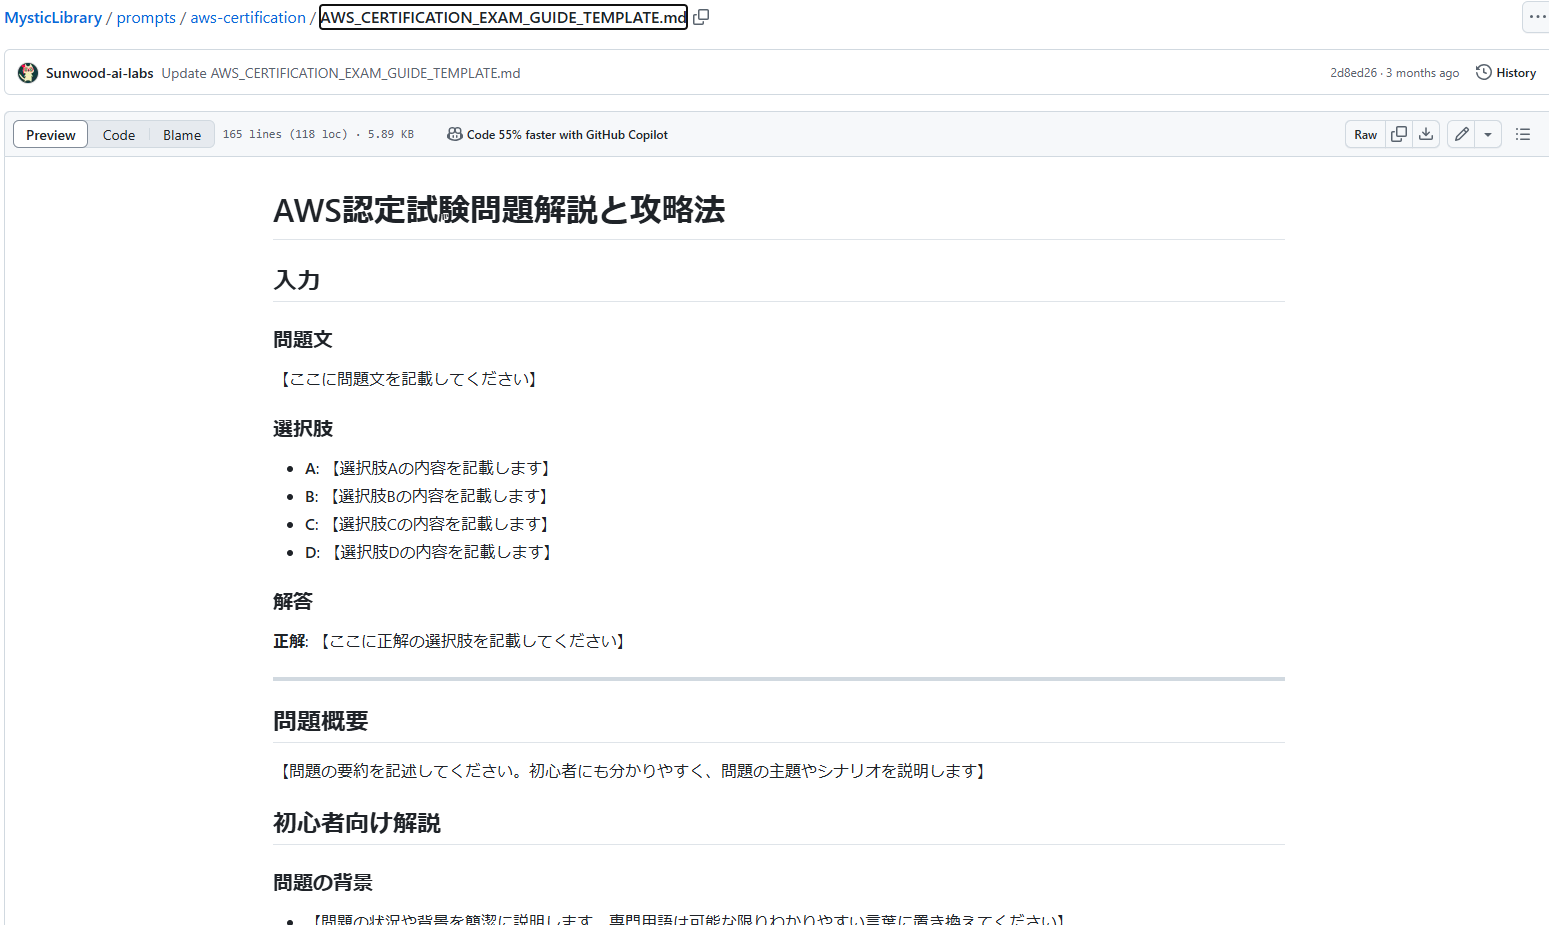This screenshot has width=1549, height=925.
Task: Go to aws-certification folder breadcrumb
Action: 248,18
